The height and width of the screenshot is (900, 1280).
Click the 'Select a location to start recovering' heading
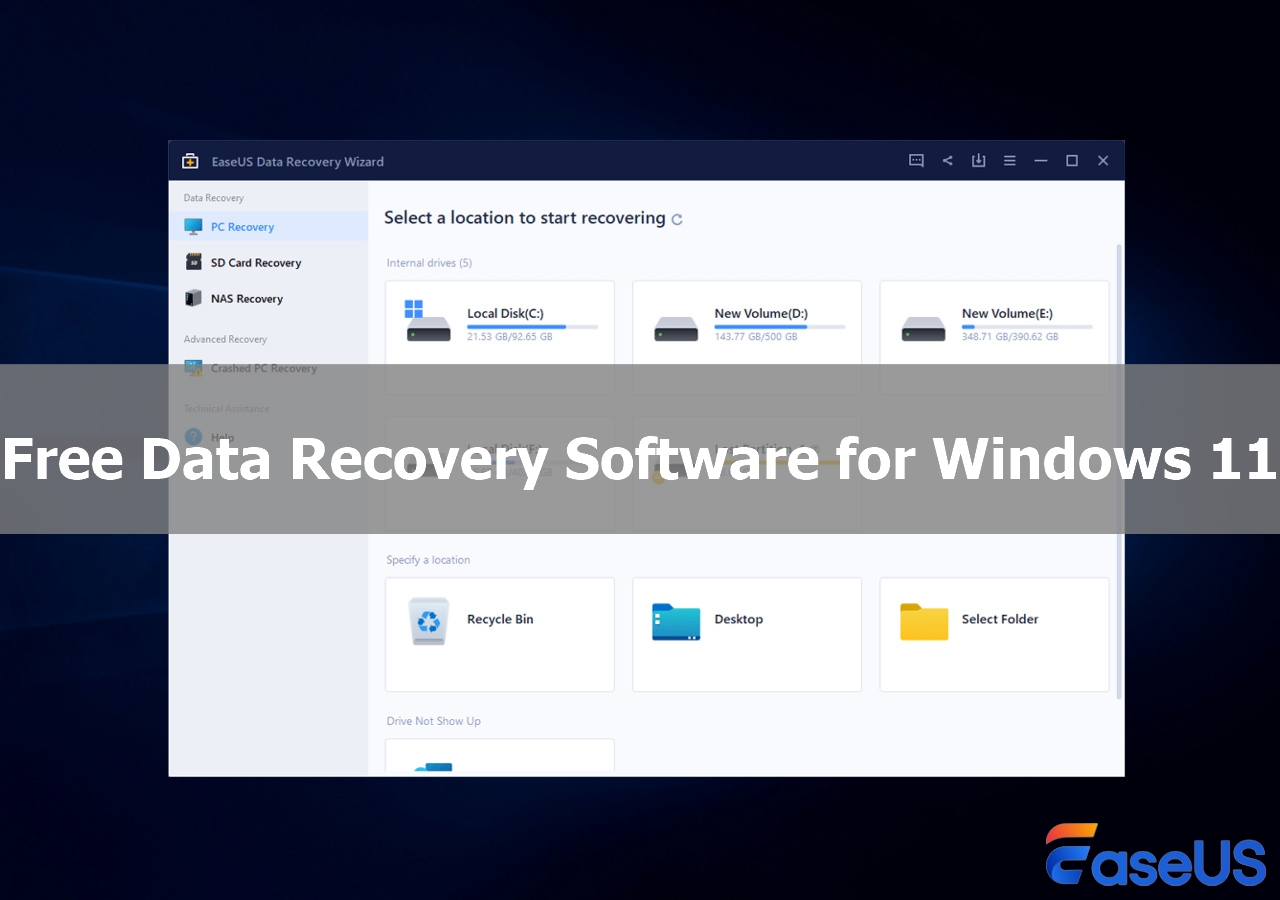click(x=525, y=218)
